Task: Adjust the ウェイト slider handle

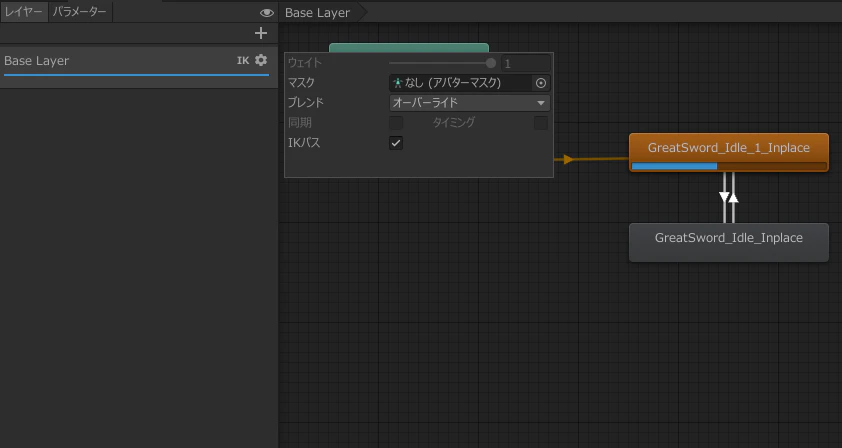Action: coord(491,63)
